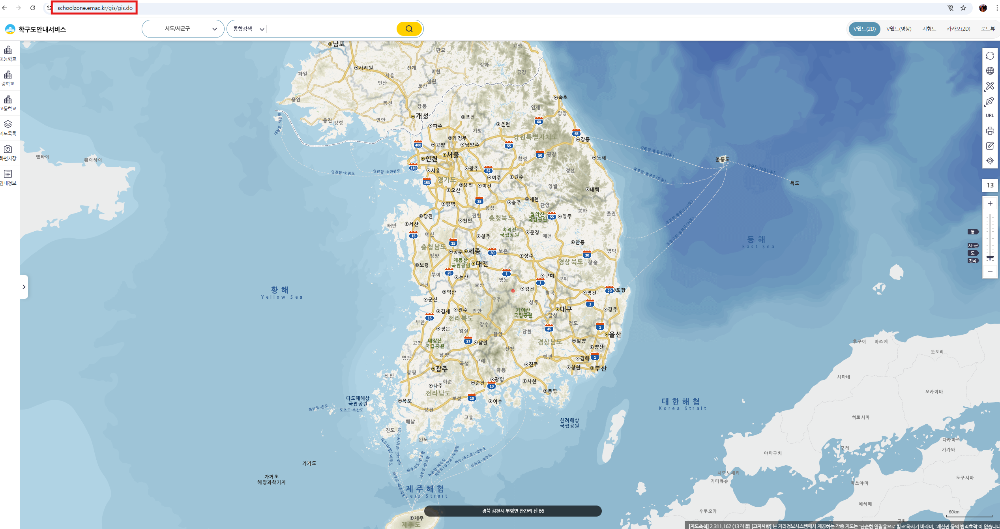
Task: Click the dark info bar at map bottom
Action: (513, 511)
